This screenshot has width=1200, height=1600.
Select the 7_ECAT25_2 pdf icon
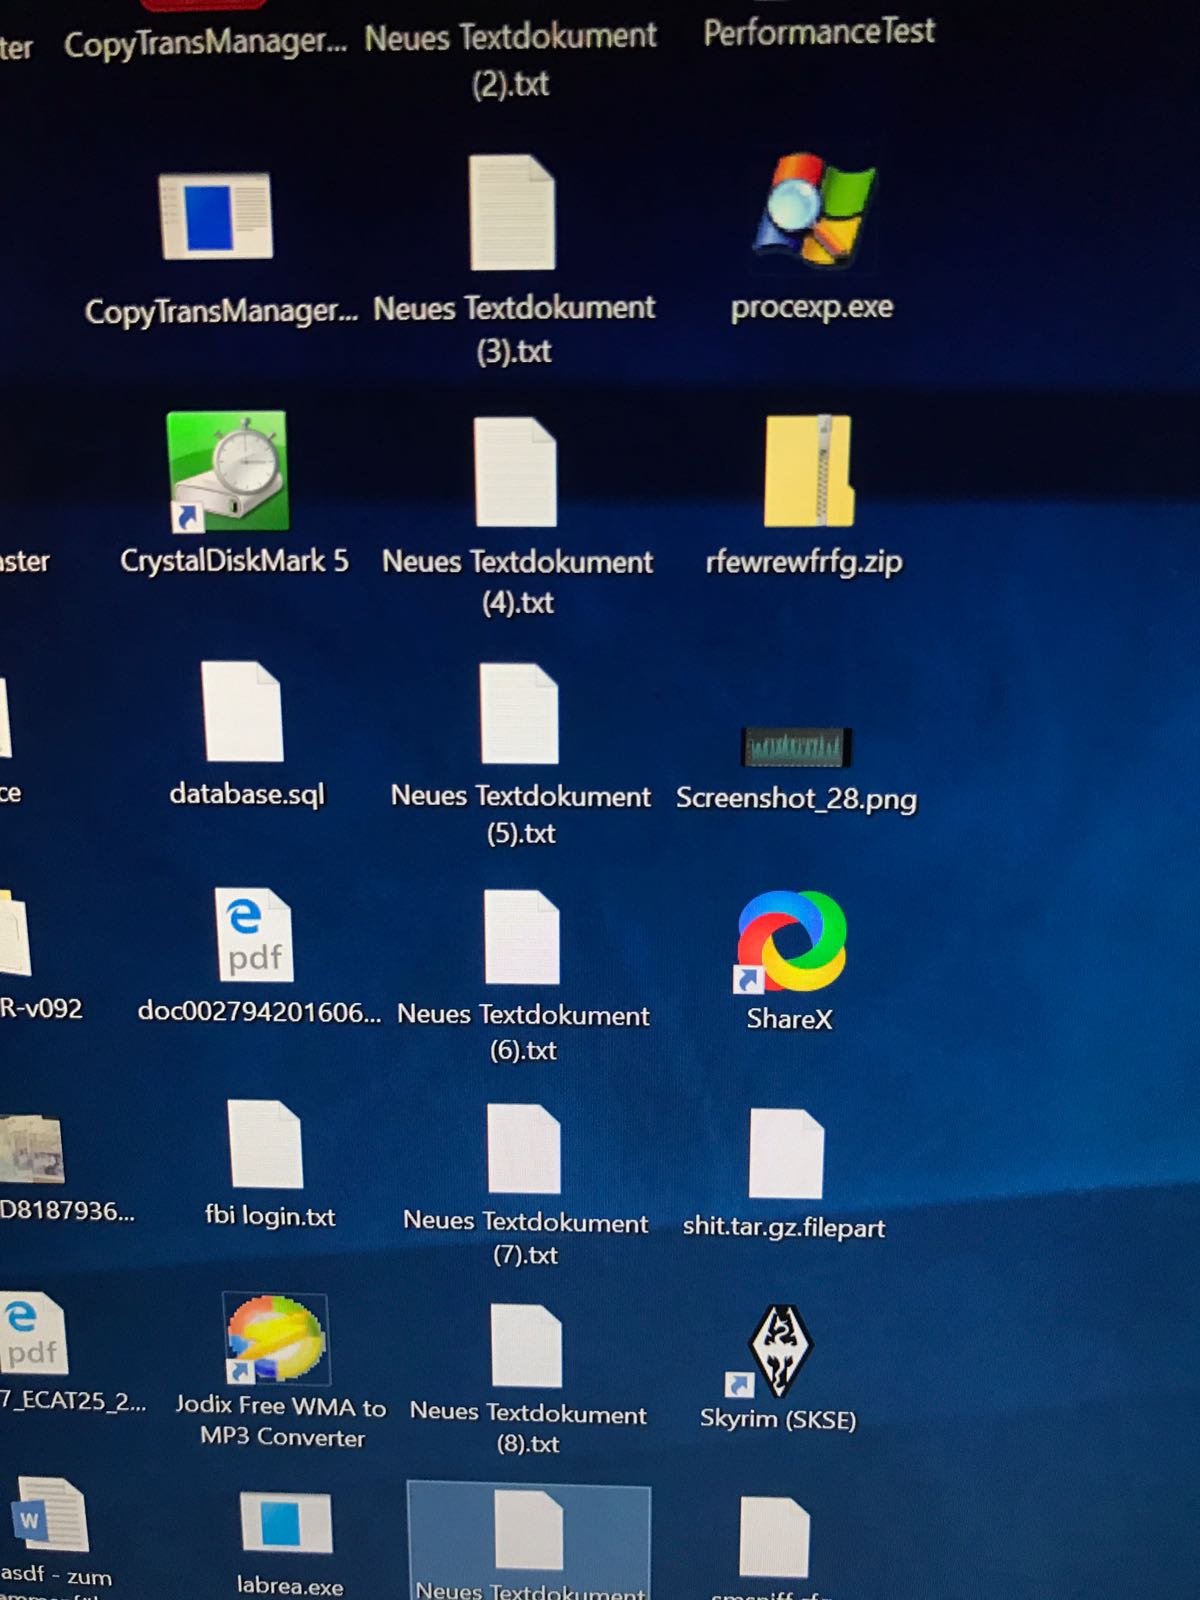(x=32, y=1334)
